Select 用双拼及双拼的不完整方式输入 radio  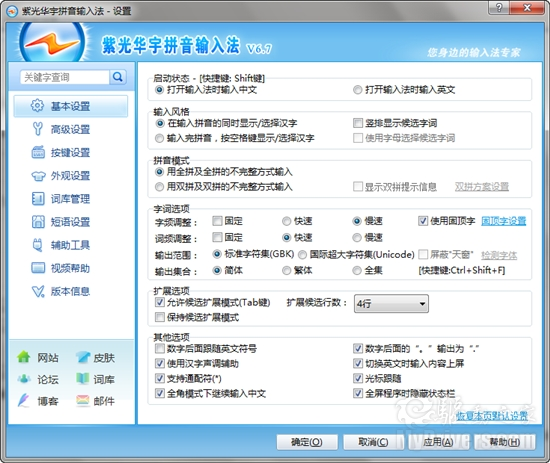click(159, 187)
